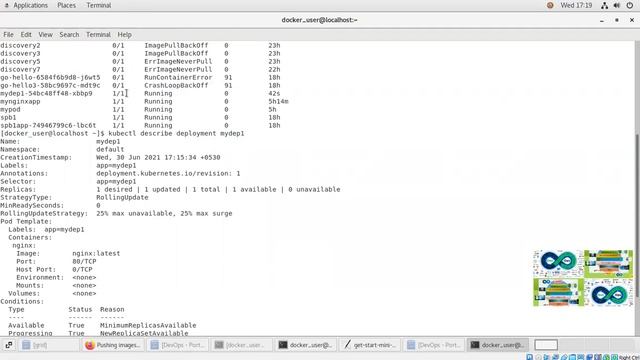Click the CreationTimestamp value Wed, 30 Jun 2021
This screenshot has width=640, height=360.
[158, 158]
